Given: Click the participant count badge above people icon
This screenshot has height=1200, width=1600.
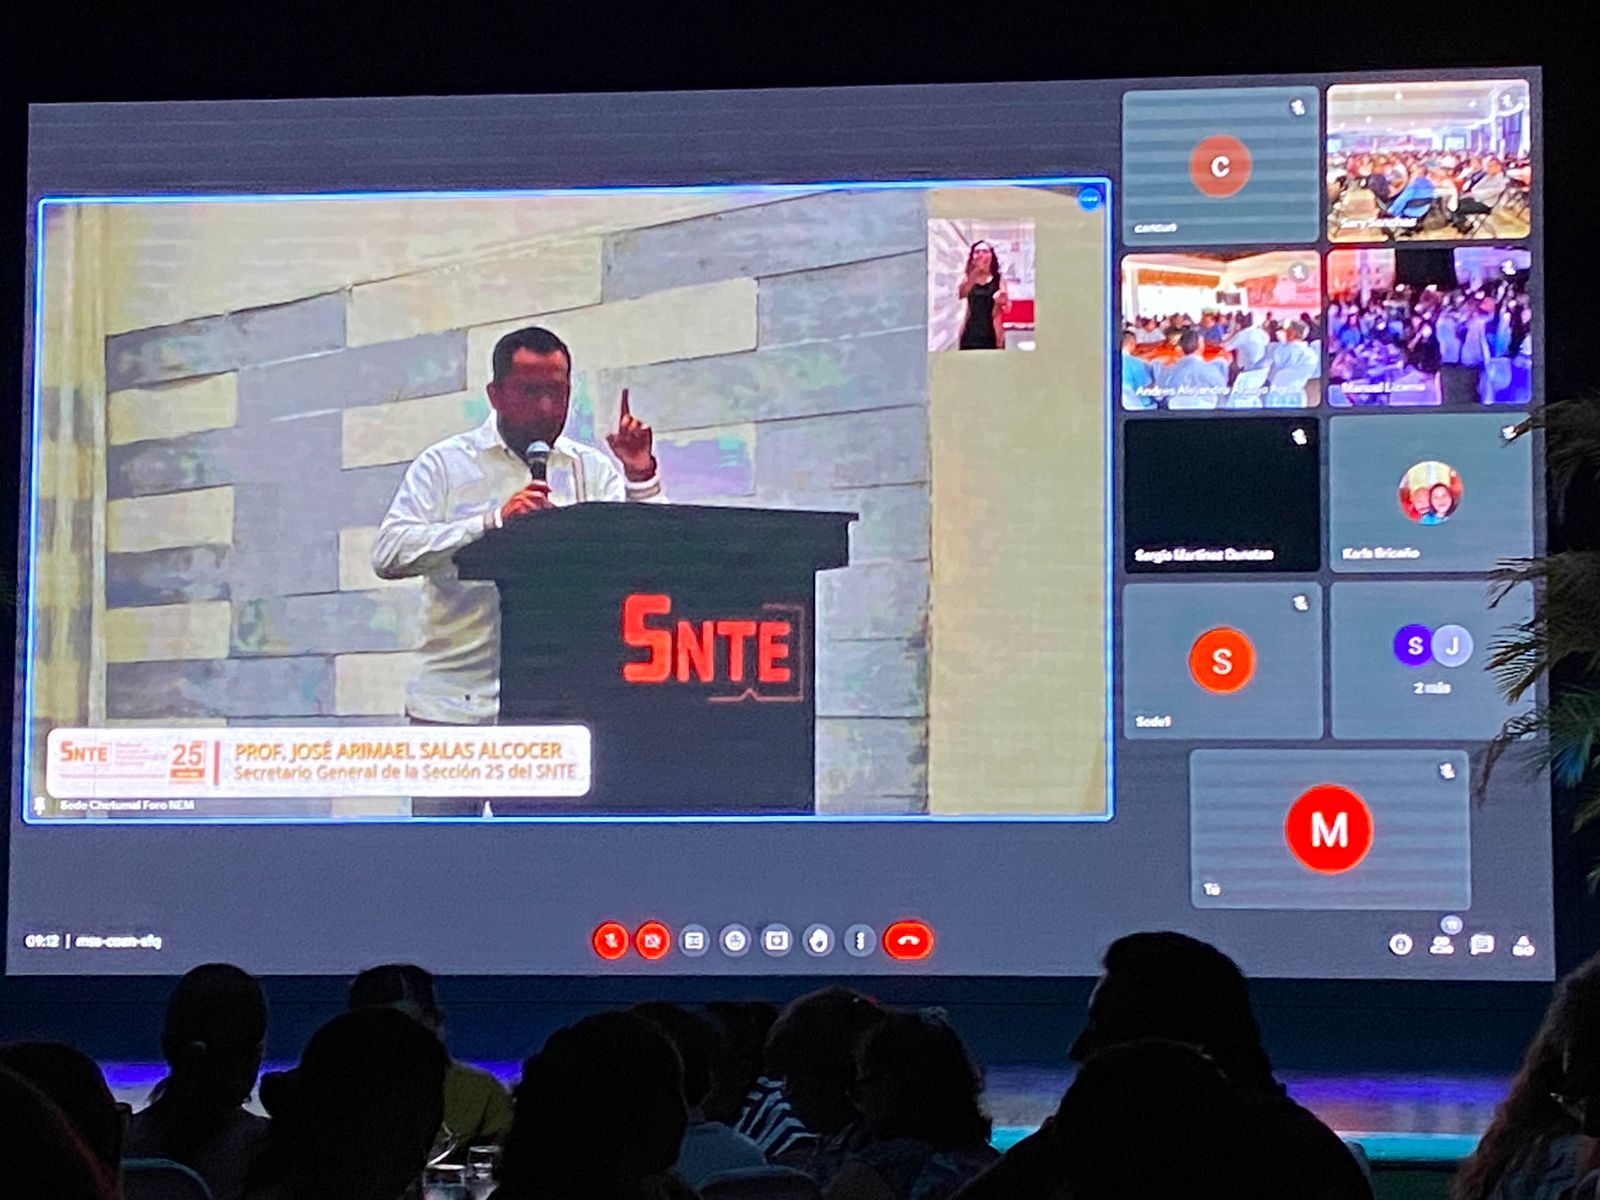Looking at the screenshot, I should click(1451, 925).
